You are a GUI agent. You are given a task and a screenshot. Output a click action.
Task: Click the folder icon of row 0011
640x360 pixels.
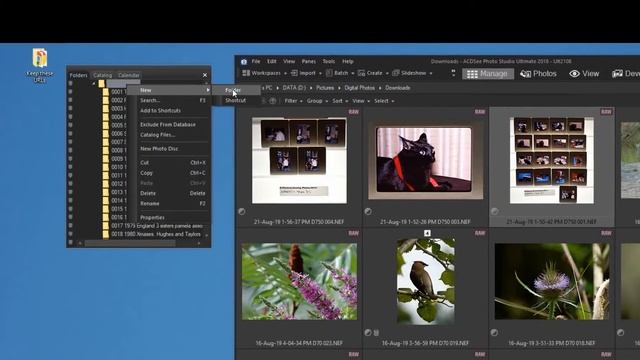(106, 176)
